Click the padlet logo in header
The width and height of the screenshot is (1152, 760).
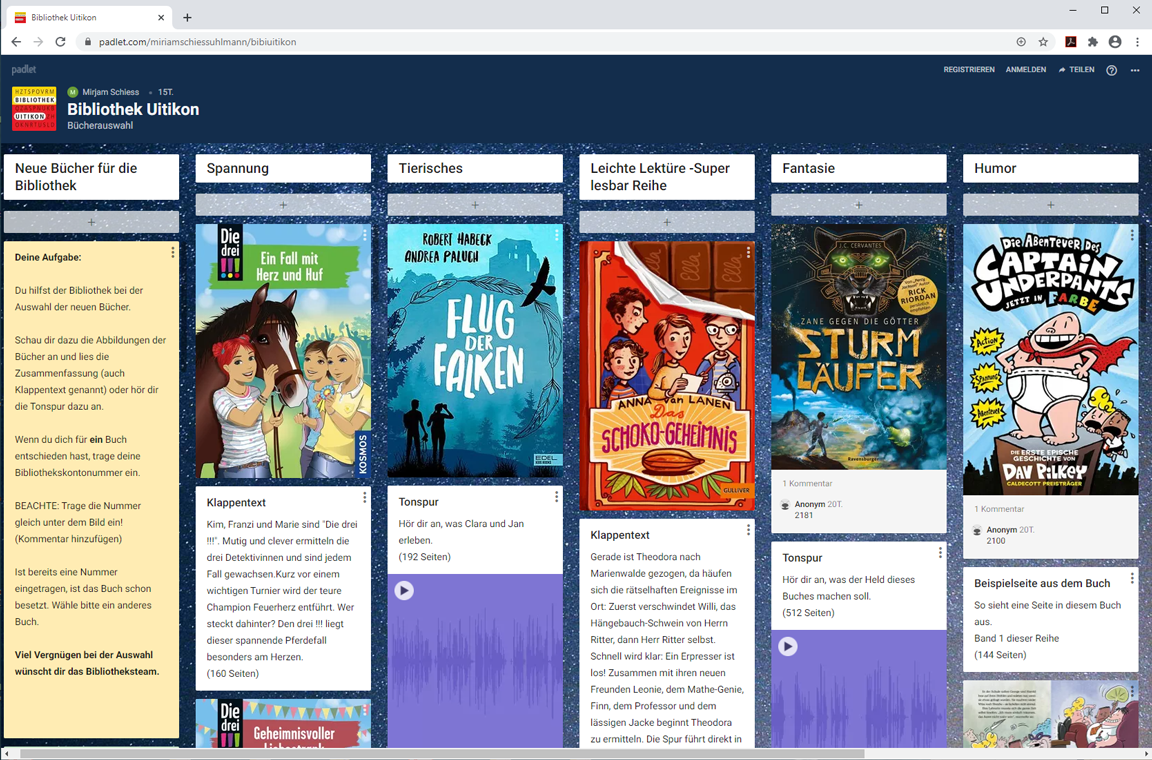click(24, 70)
